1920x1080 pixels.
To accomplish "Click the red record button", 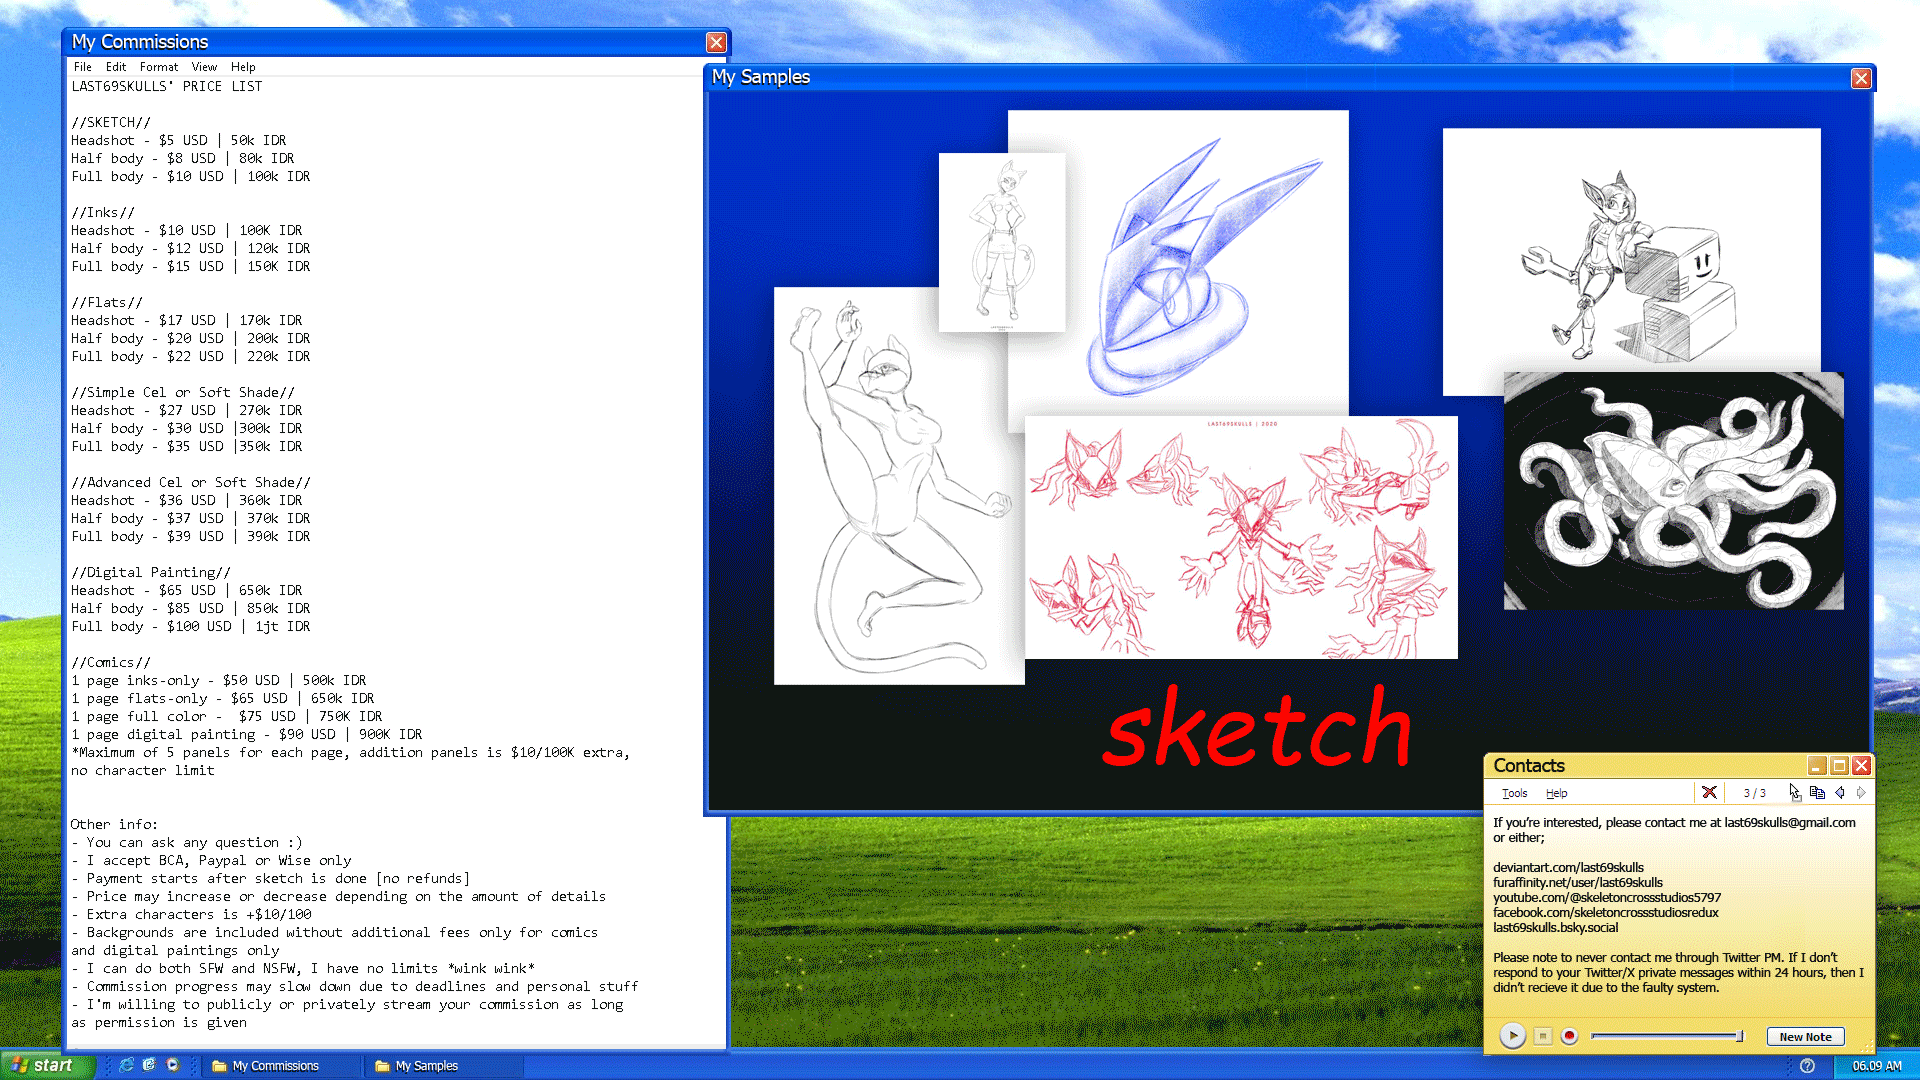I will click(x=1570, y=1036).
